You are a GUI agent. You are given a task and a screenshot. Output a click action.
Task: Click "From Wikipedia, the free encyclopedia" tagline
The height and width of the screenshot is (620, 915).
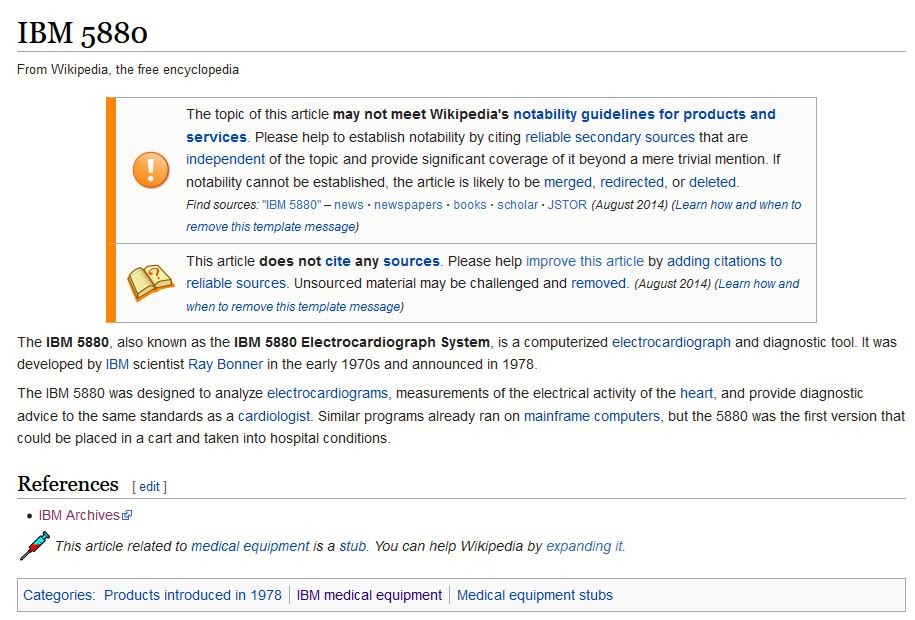[x=128, y=69]
